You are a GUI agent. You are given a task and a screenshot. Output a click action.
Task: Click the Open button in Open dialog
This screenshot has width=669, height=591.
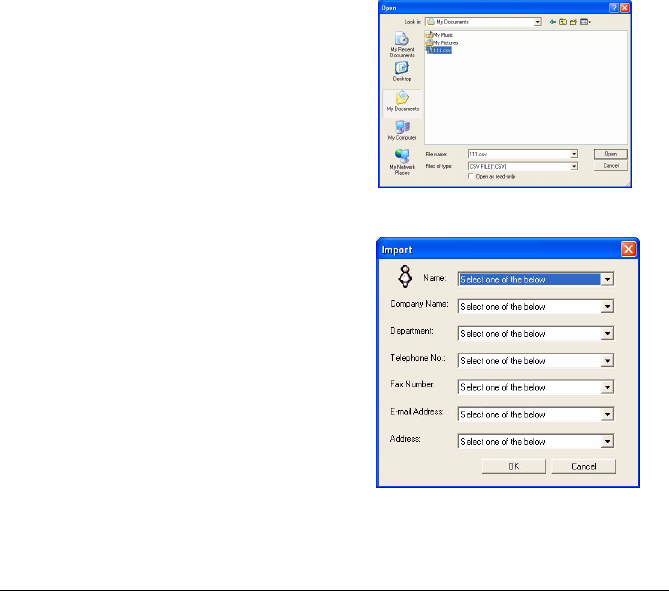pos(611,154)
